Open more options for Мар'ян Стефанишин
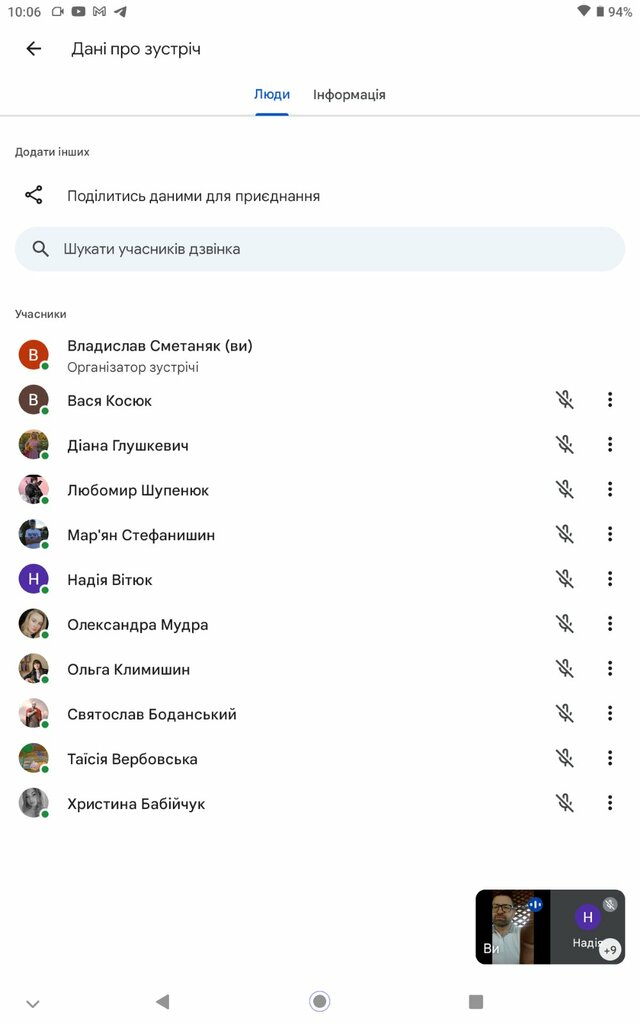640x1024 pixels. [x=610, y=535]
